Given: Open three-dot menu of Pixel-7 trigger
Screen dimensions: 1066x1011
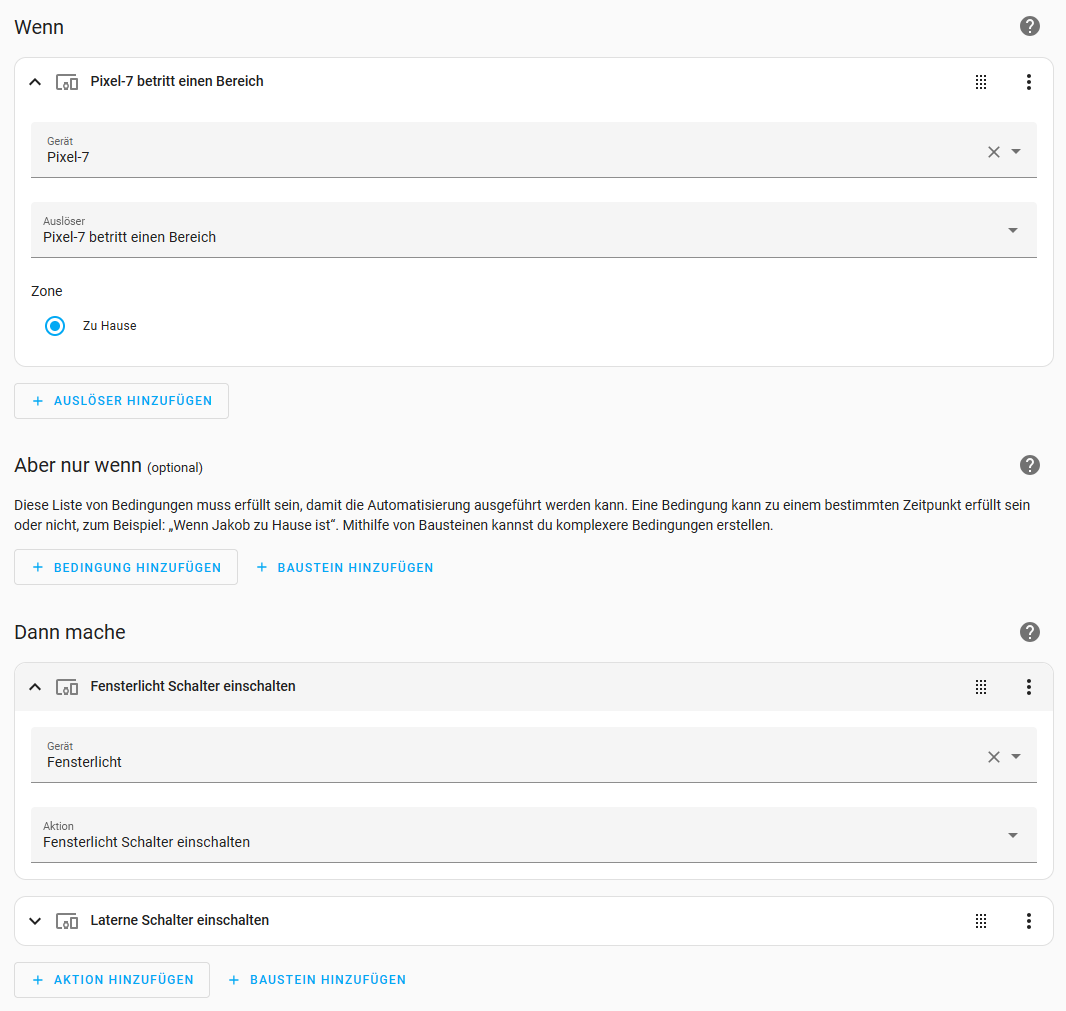Looking at the screenshot, I should tap(1028, 82).
